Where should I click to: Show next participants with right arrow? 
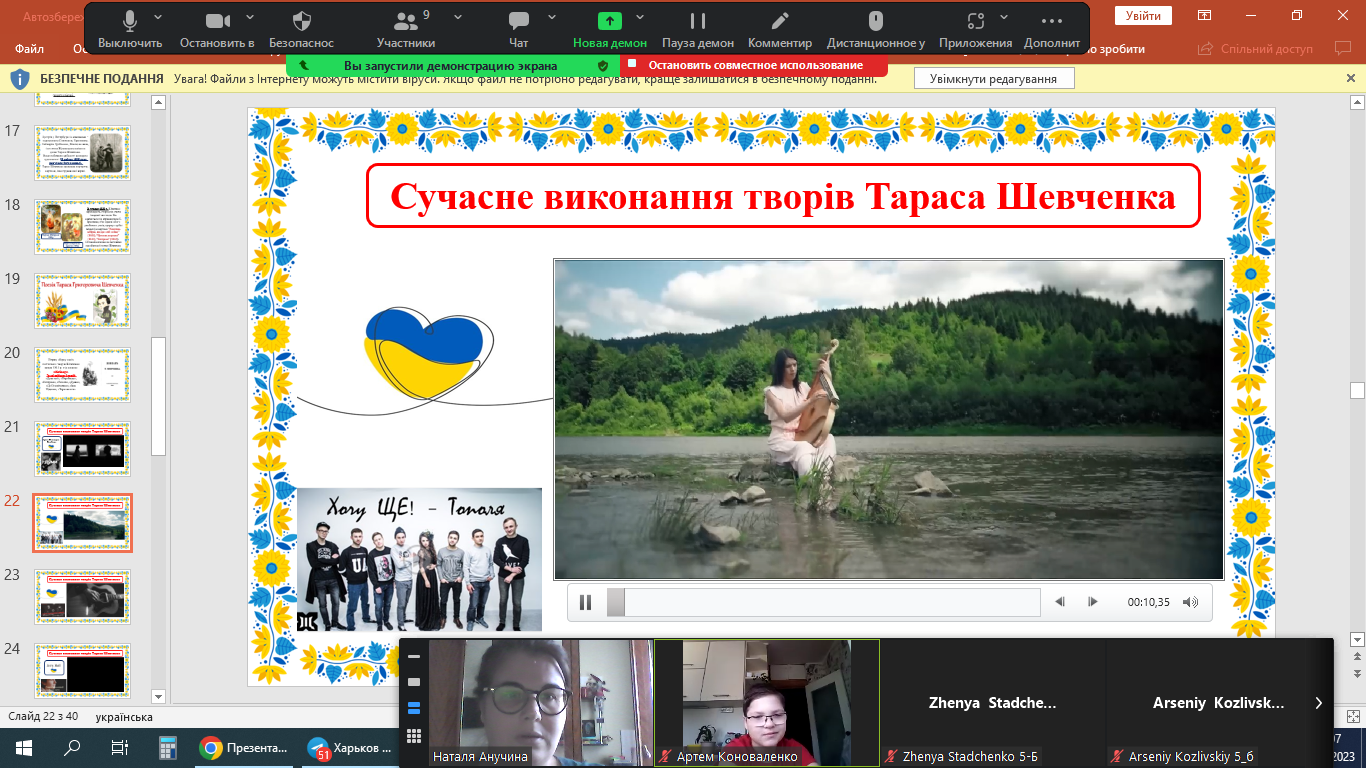click(1319, 703)
